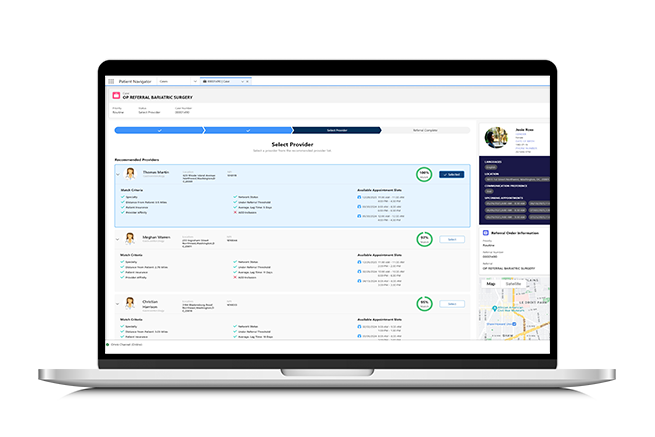Click Selected button for Thomas Martin
This screenshot has width=655, height=437.
pos(451,175)
